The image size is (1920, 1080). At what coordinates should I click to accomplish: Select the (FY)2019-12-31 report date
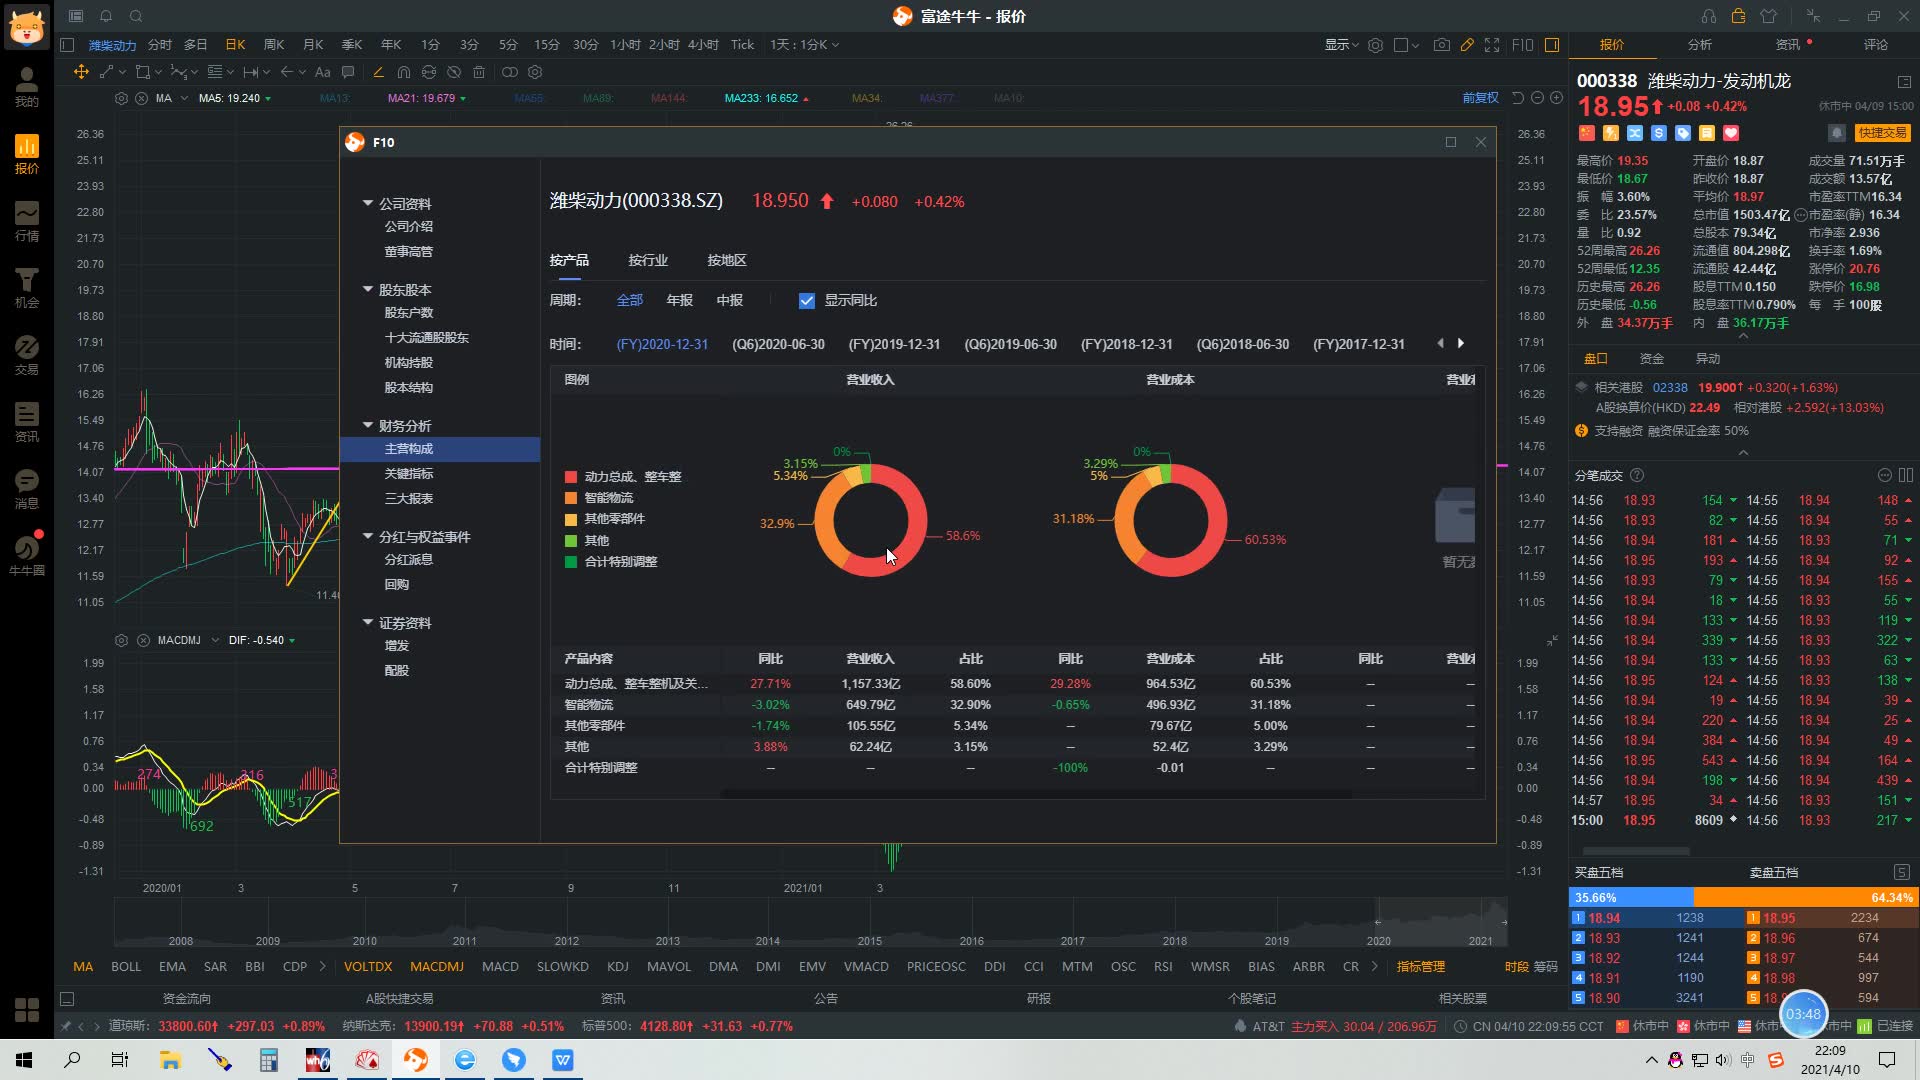pyautogui.click(x=894, y=344)
